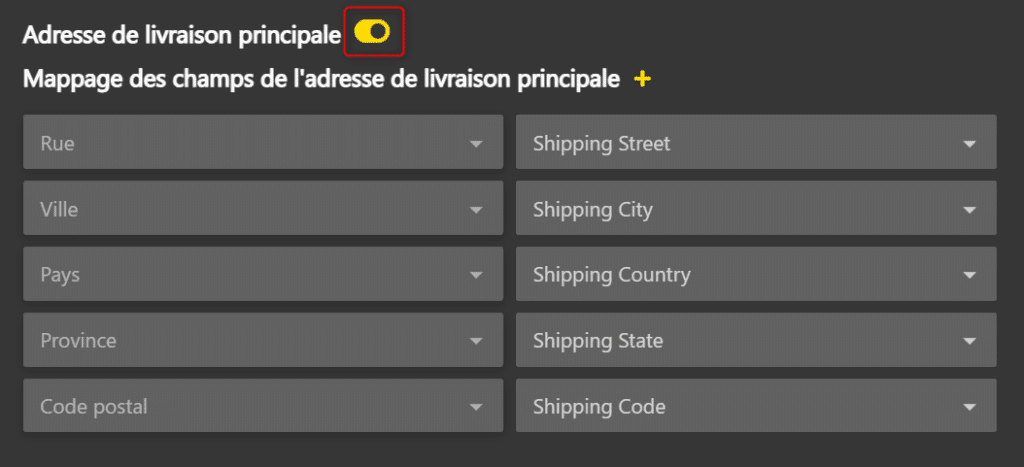The image size is (1024, 467).
Task: Click the down arrow on Shipping Code
Action: click(x=969, y=407)
